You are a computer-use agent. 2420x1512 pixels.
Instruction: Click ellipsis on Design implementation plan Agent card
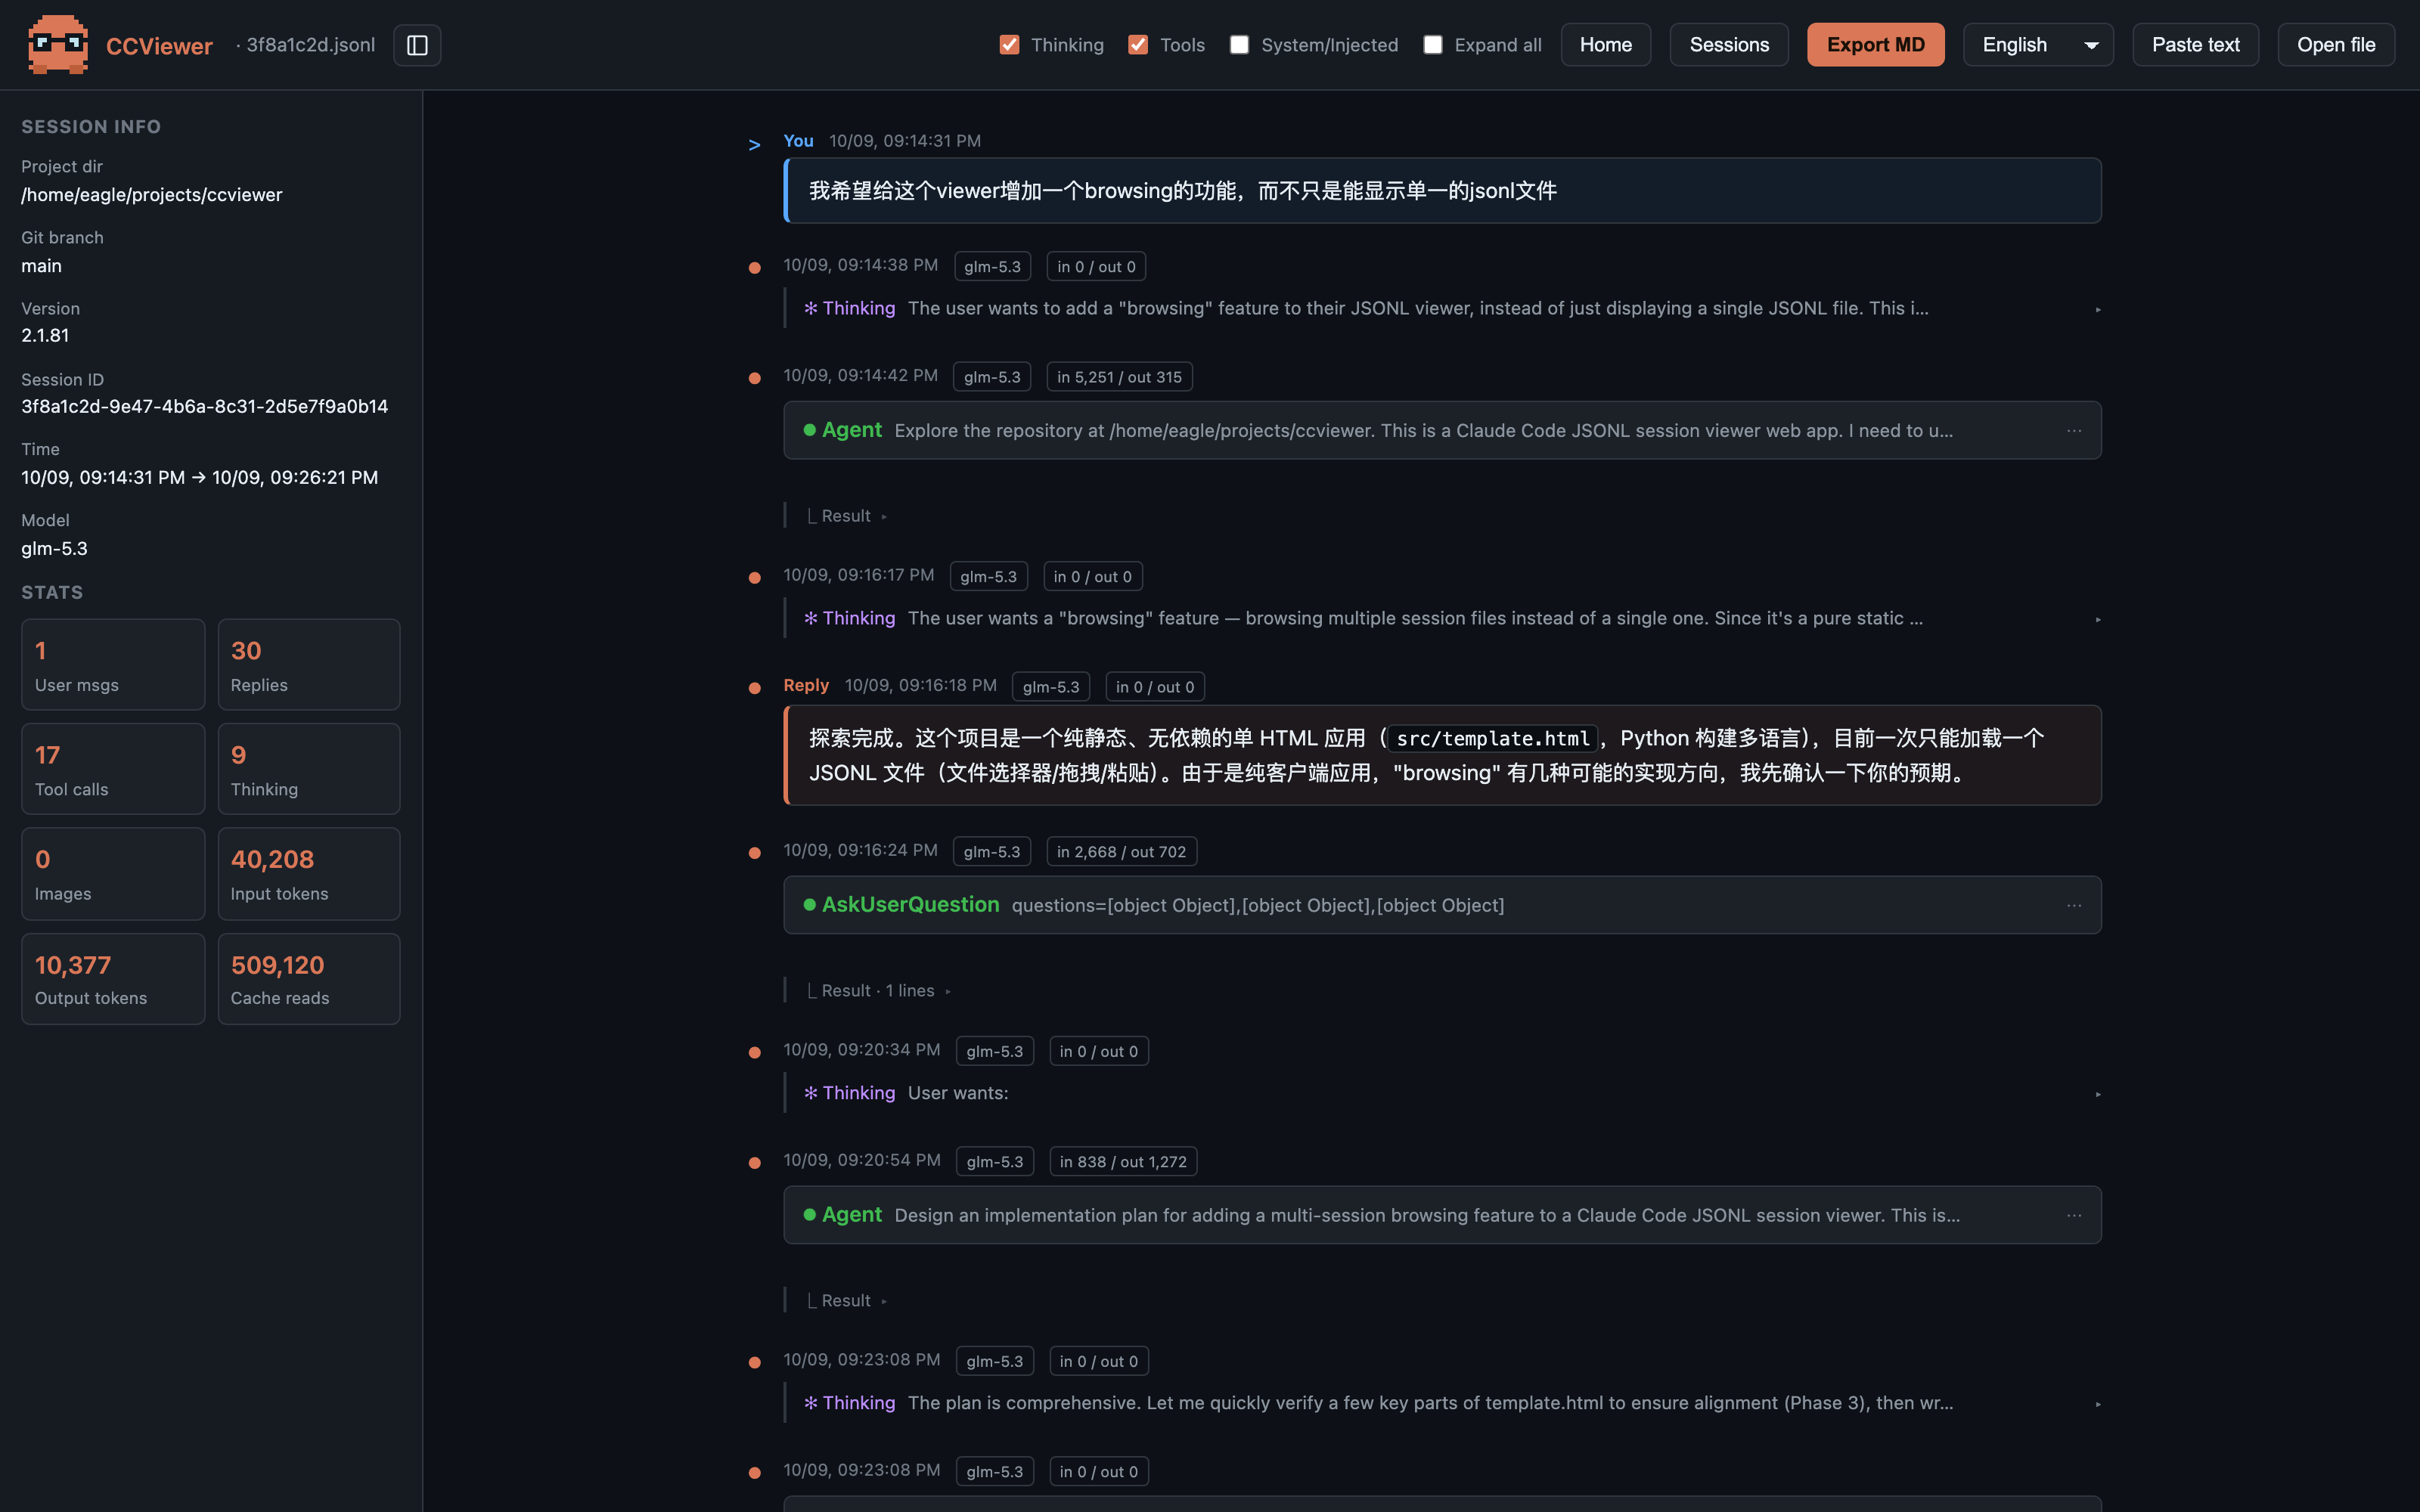click(2074, 1215)
